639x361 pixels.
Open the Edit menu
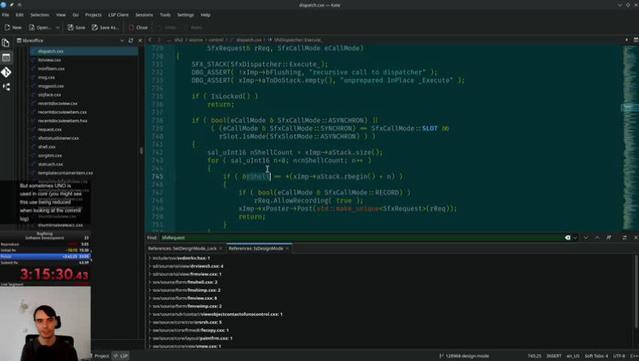click(x=20, y=15)
